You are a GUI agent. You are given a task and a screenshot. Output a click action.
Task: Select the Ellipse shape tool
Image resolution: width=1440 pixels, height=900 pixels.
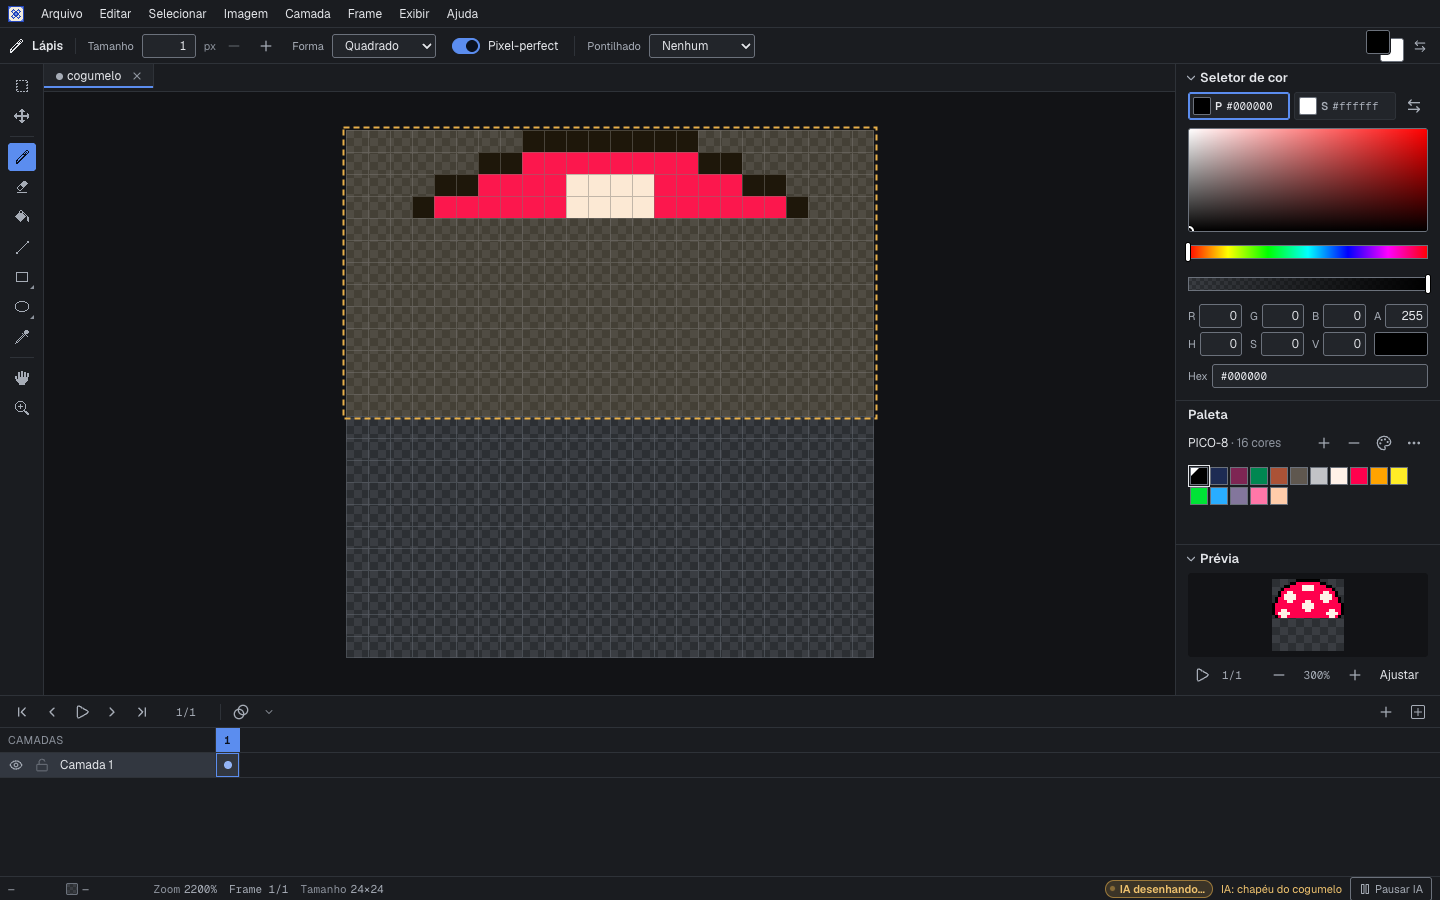(x=22, y=307)
